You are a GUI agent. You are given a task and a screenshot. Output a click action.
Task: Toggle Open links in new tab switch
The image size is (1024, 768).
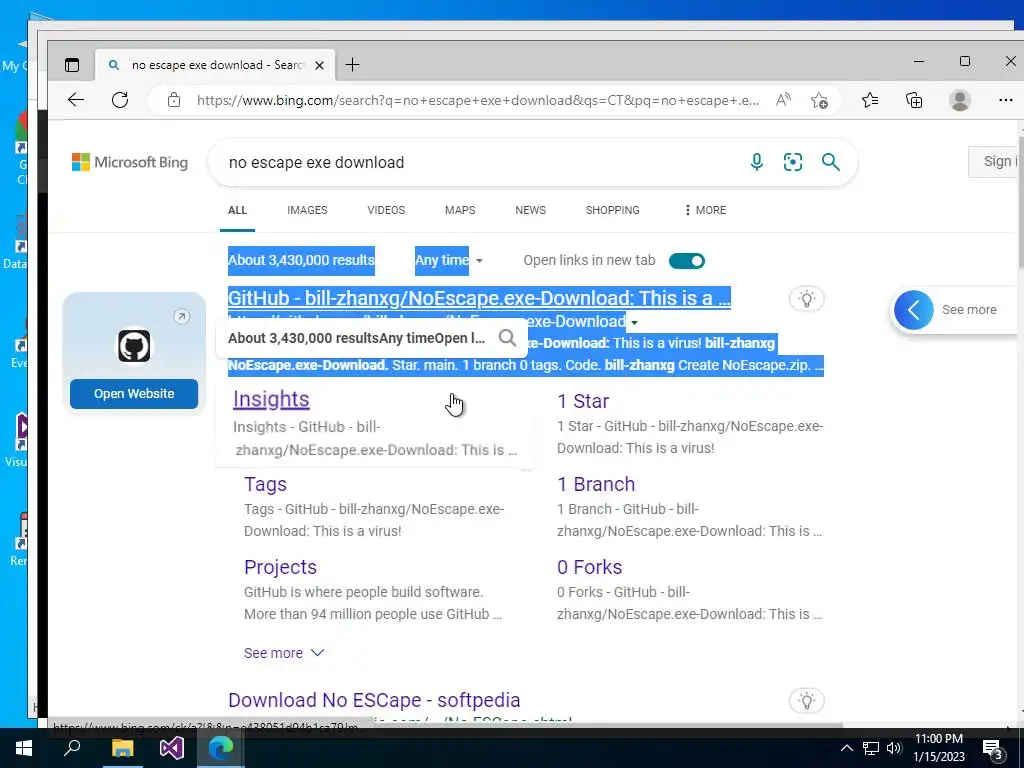686,261
